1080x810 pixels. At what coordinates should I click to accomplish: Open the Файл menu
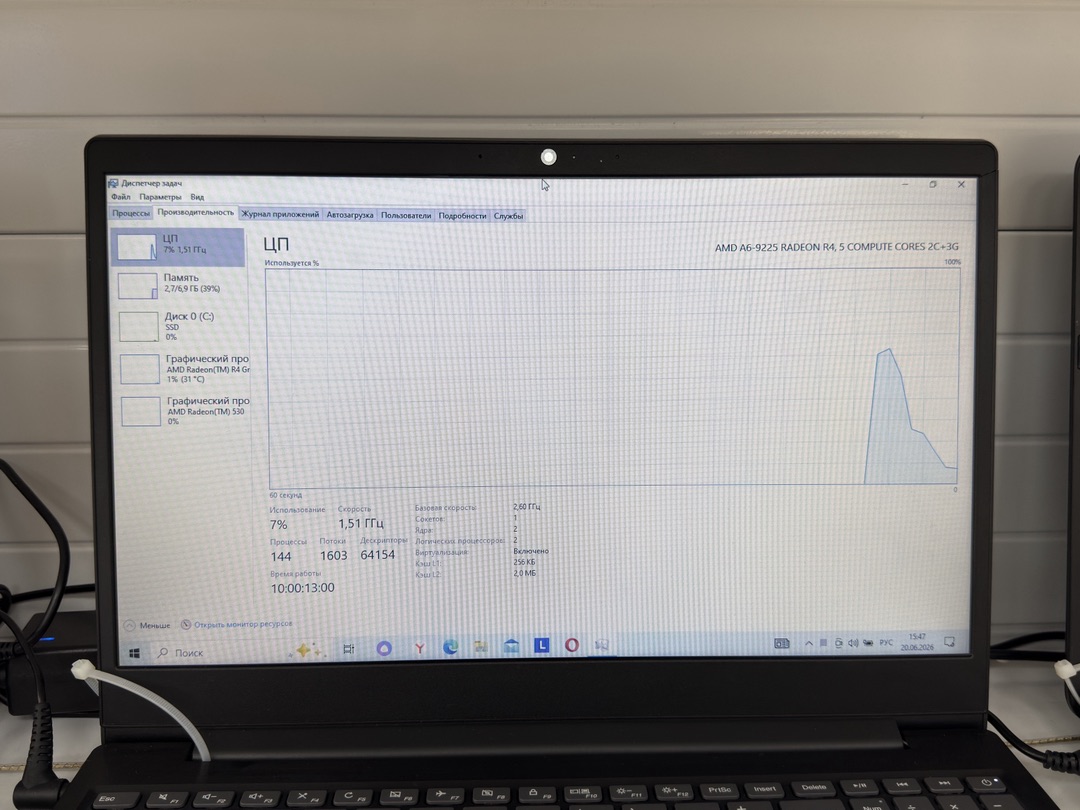click(x=121, y=197)
